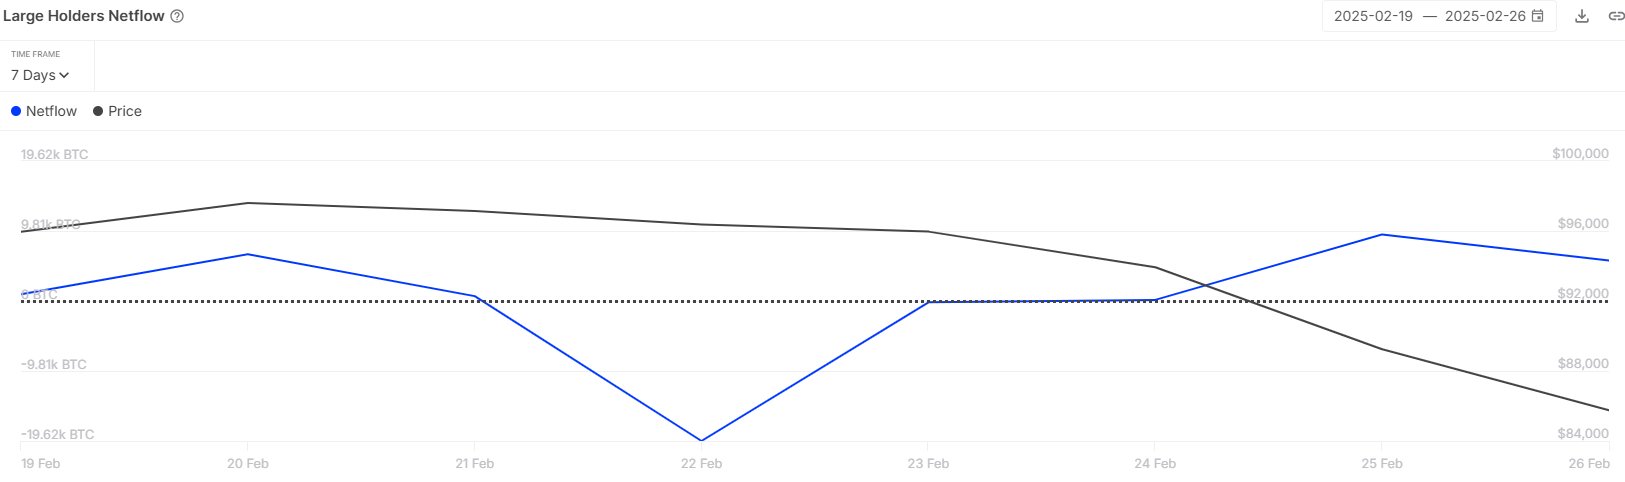Viewport: 1625px width, 482px height.
Task: Copy the chart link using the chain icon
Action: coord(1615,17)
